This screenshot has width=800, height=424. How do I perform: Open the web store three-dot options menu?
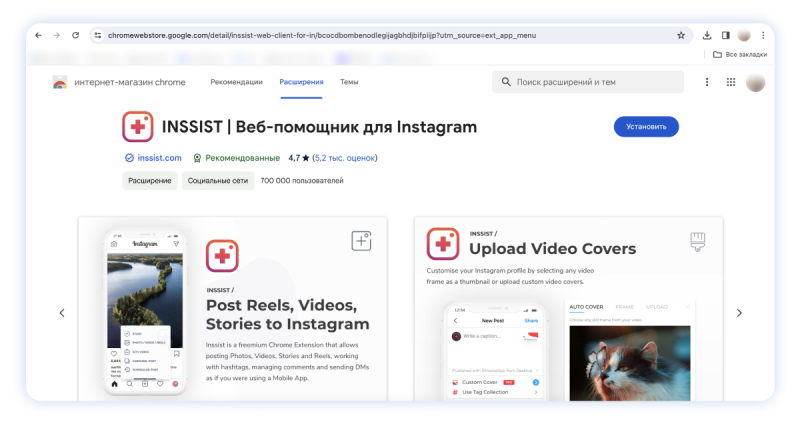click(x=707, y=82)
